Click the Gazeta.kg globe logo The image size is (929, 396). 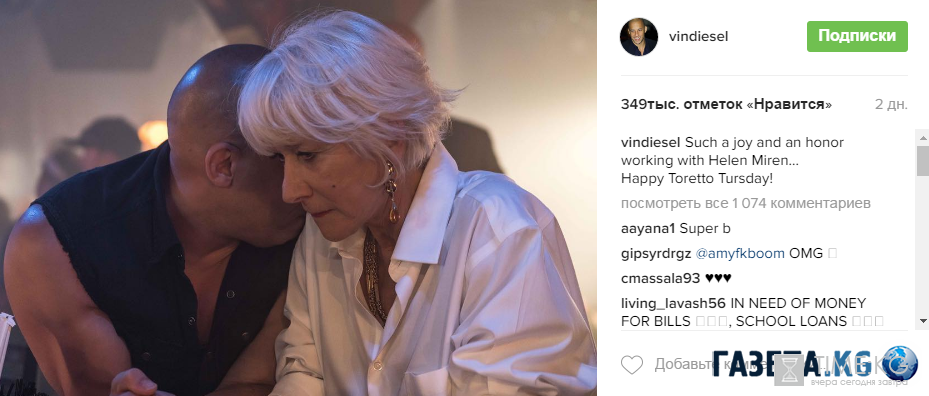(899, 363)
